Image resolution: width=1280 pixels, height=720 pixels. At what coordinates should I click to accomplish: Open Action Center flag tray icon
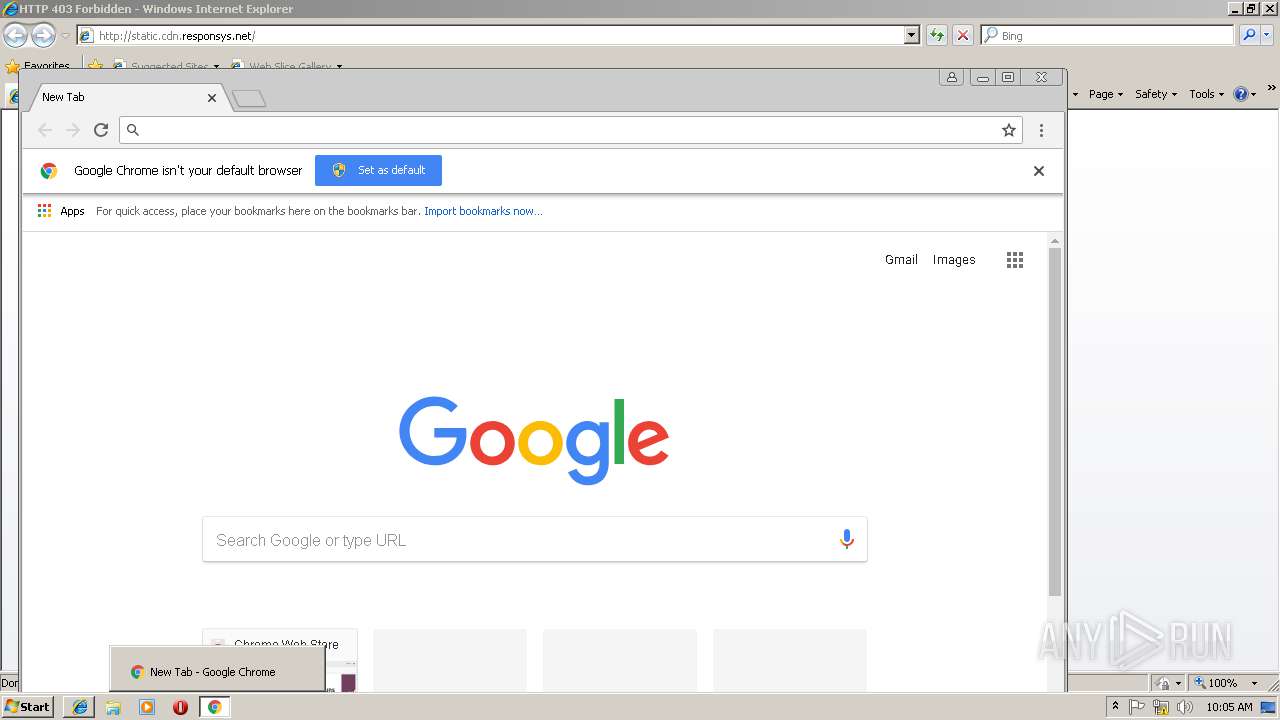[1137, 707]
